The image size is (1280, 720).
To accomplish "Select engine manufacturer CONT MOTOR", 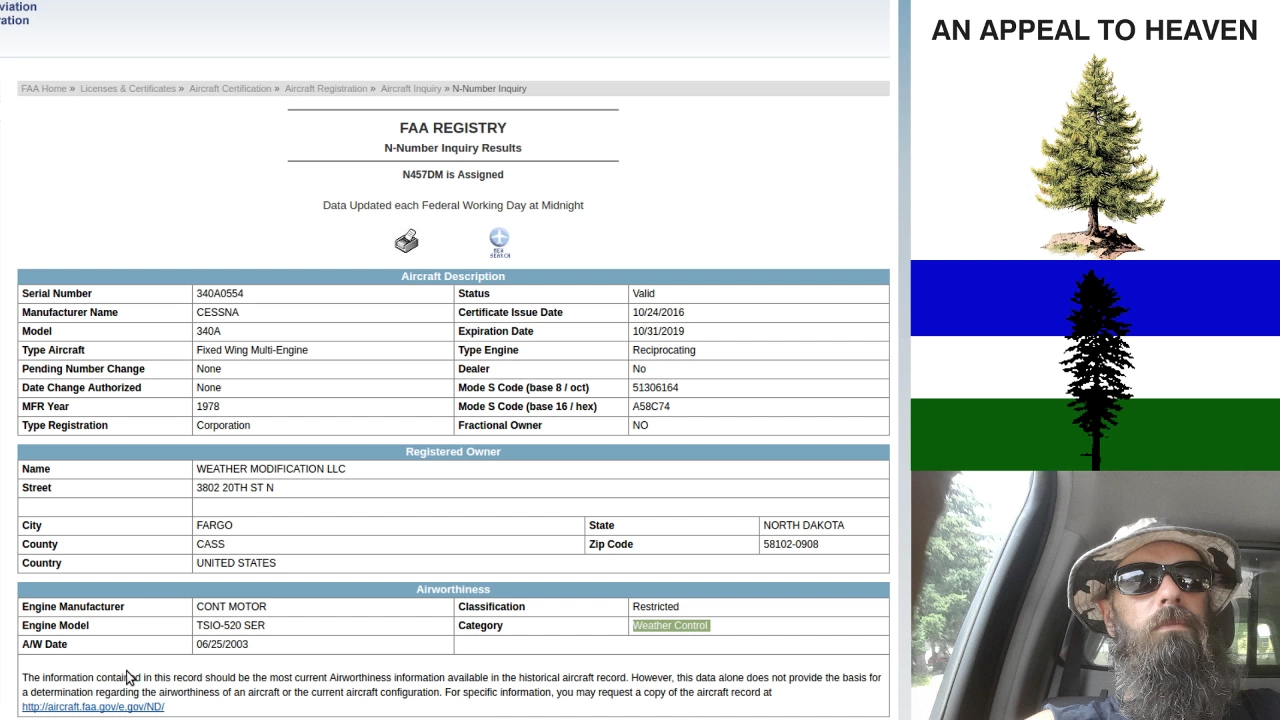I will click(x=231, y=607).
